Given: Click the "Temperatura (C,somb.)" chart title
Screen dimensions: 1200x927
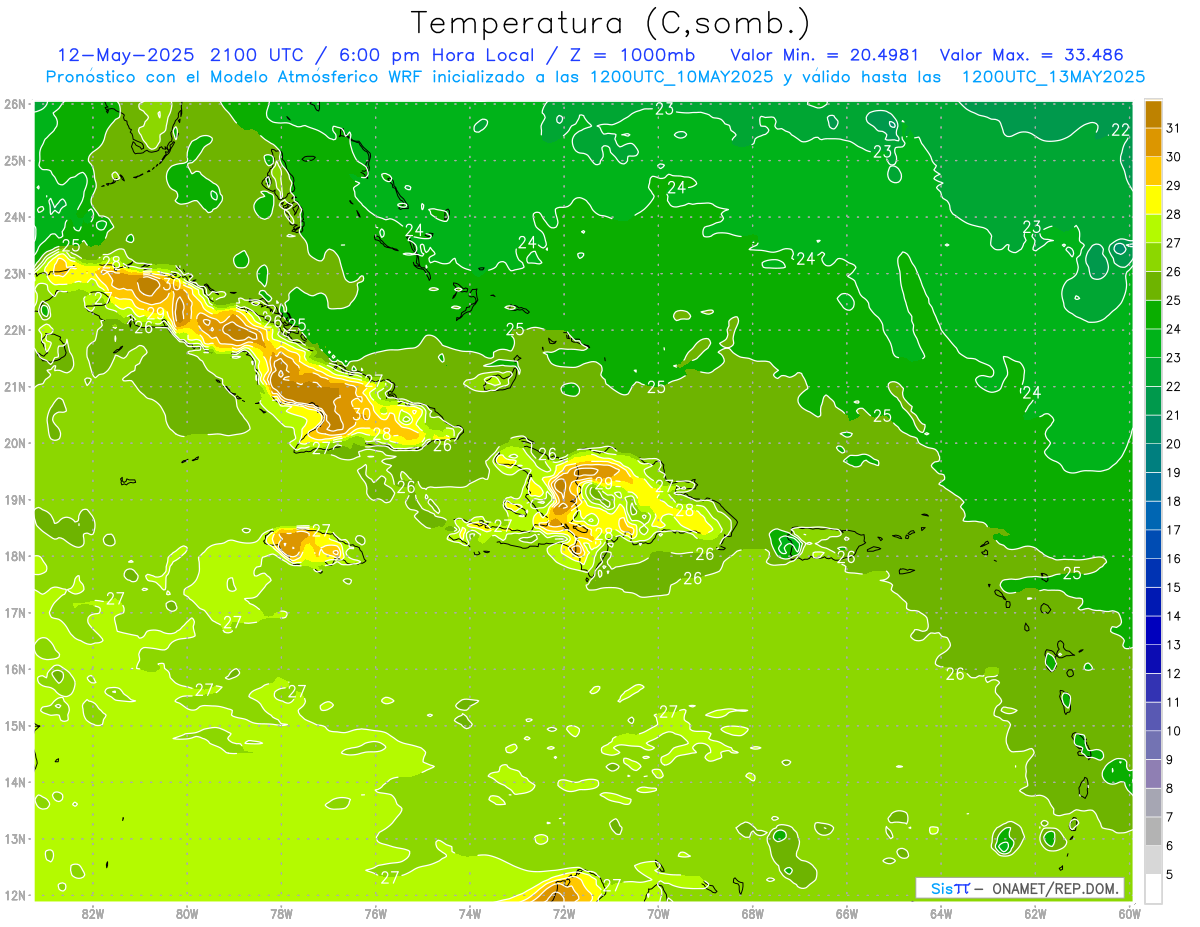Looking at the screenshot, I should tap(610, 24).
